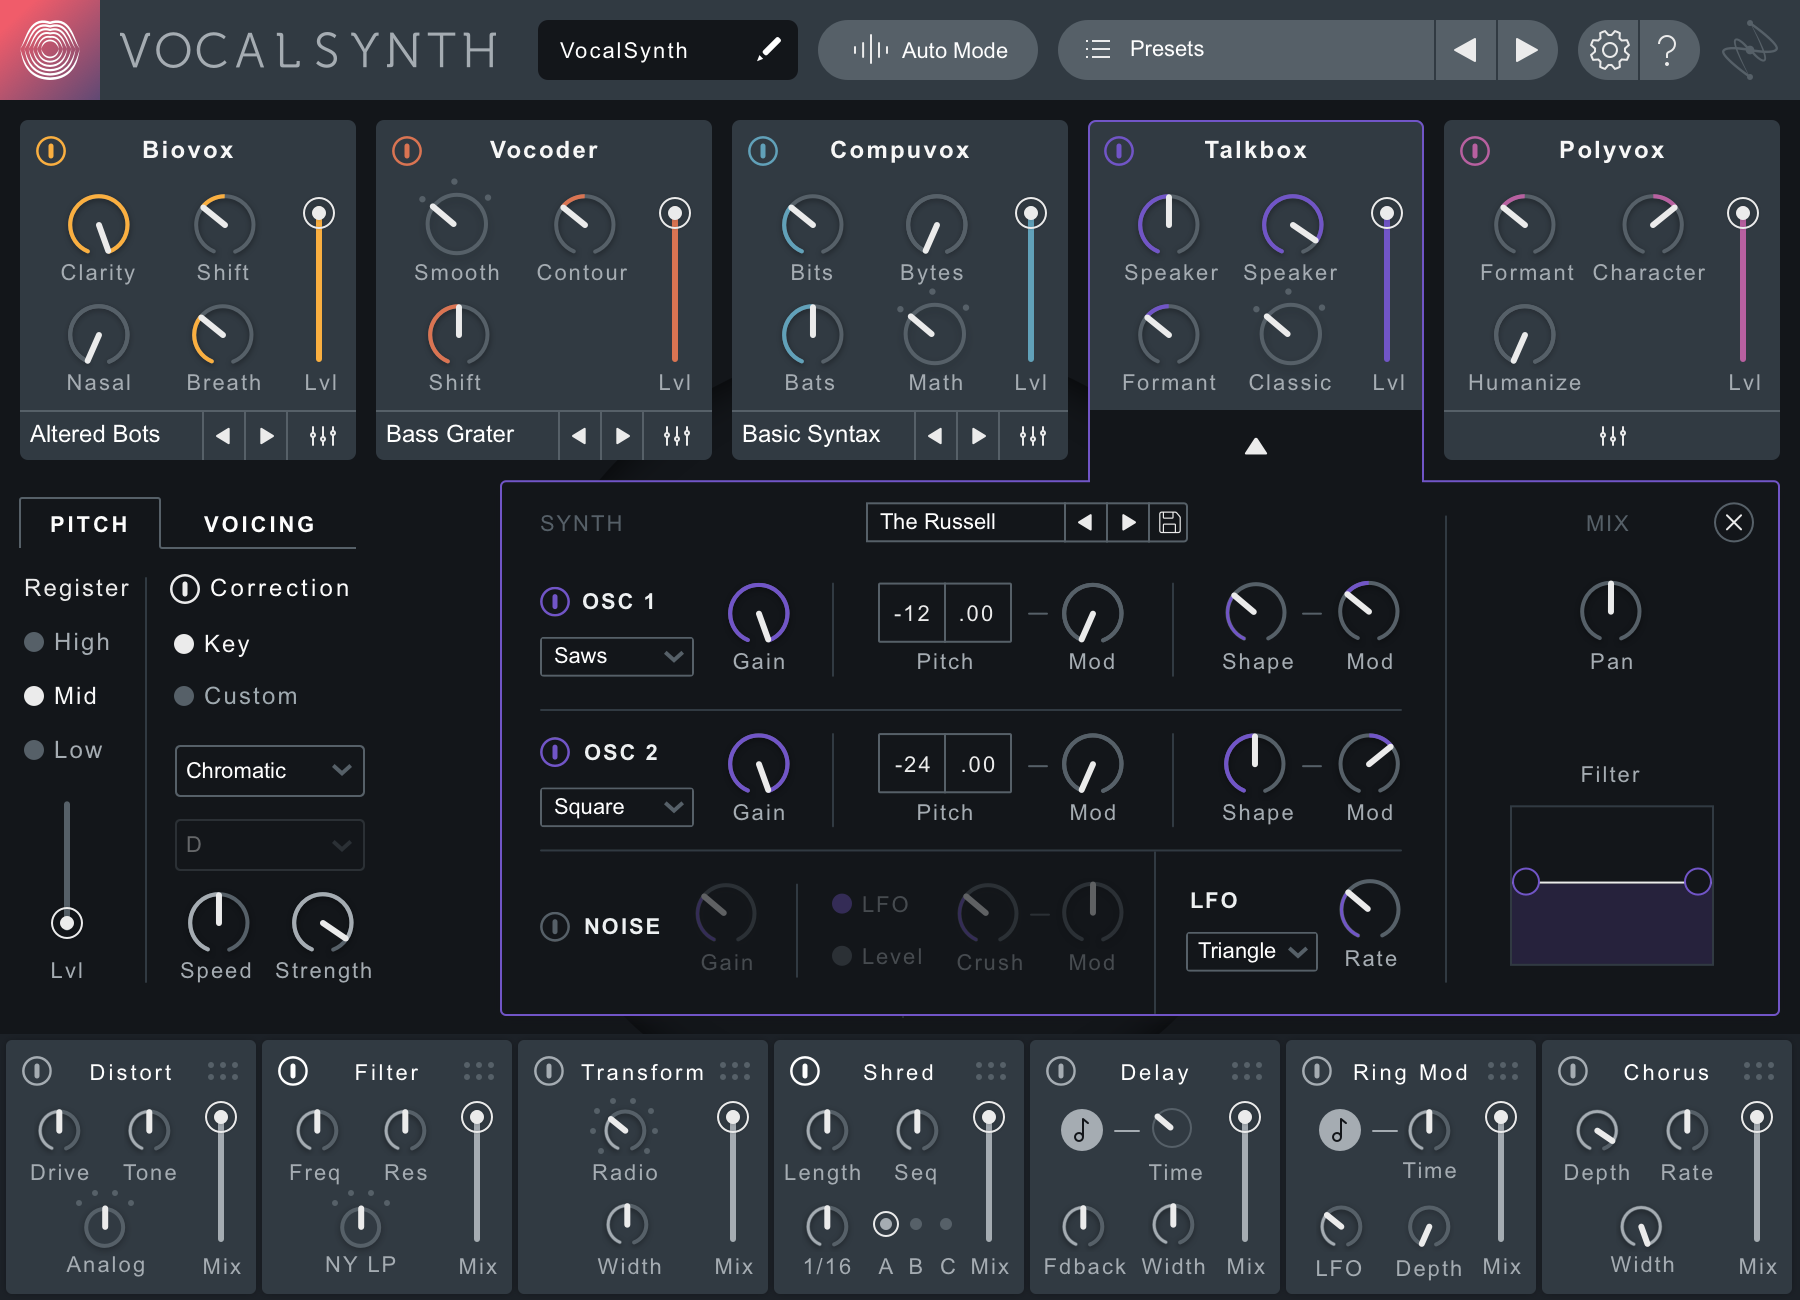
Task: Open the Chromatic scale dropdown
Action: tap(269, 771)
